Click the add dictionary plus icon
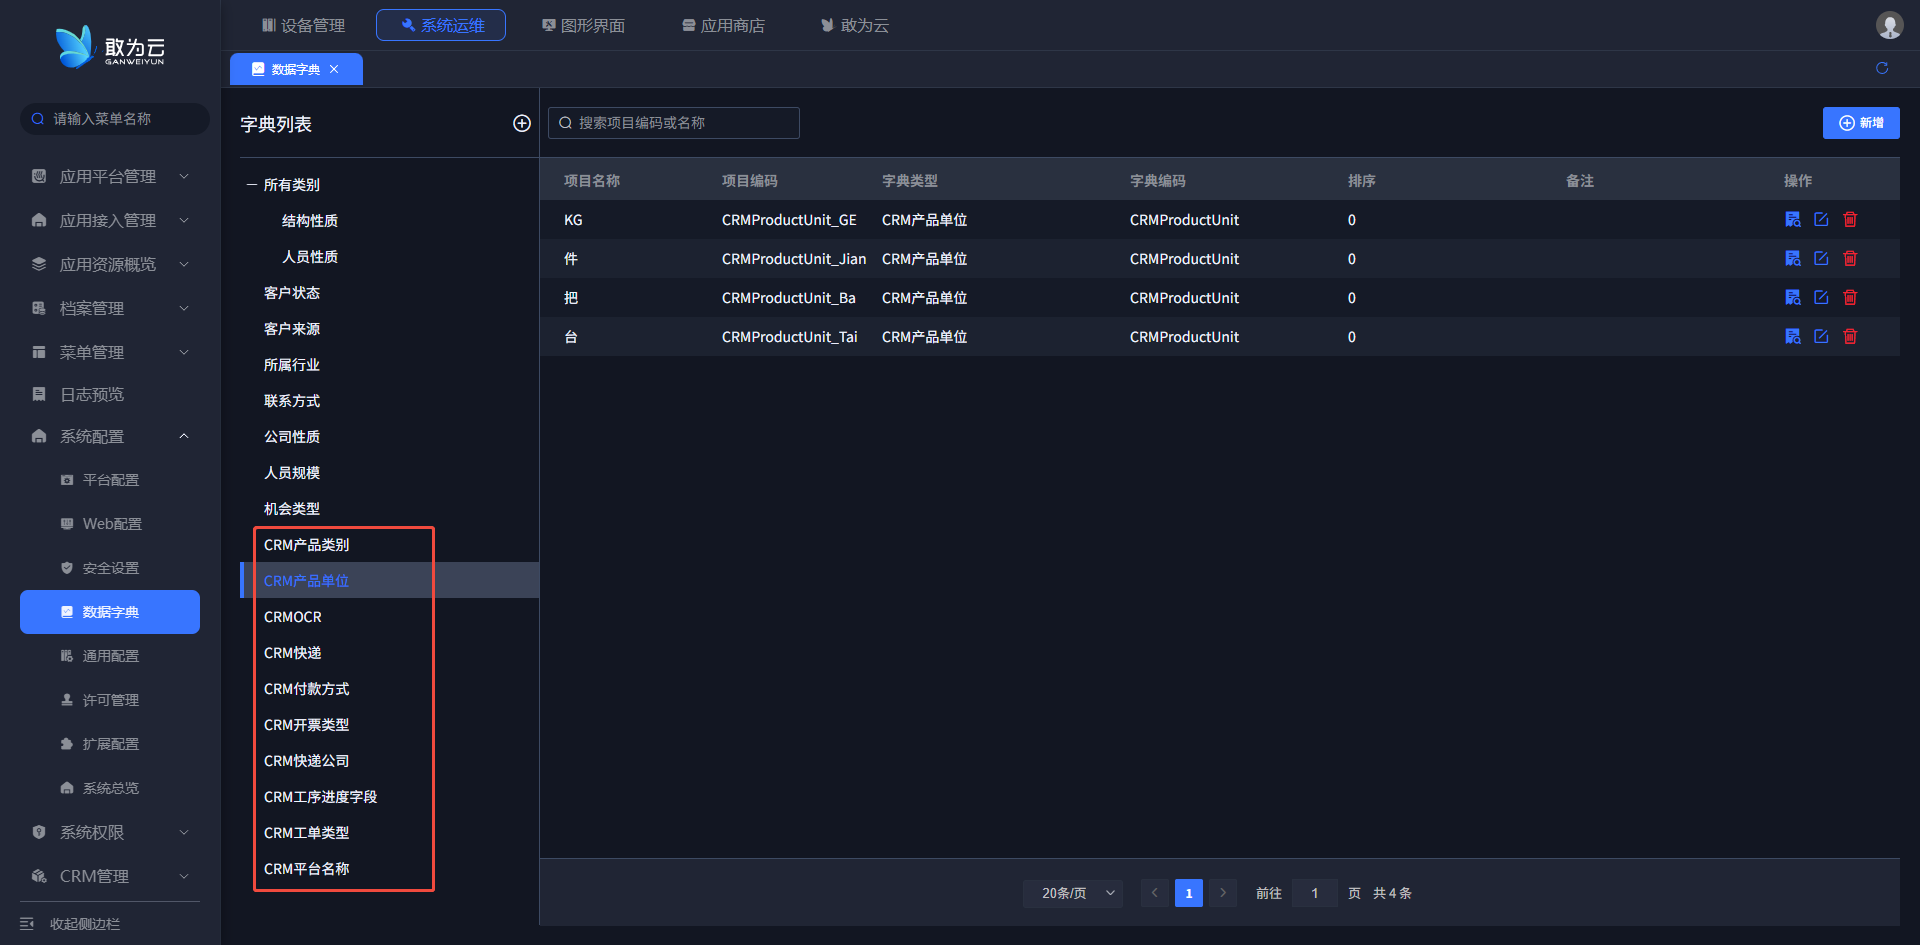 (521, 123)
